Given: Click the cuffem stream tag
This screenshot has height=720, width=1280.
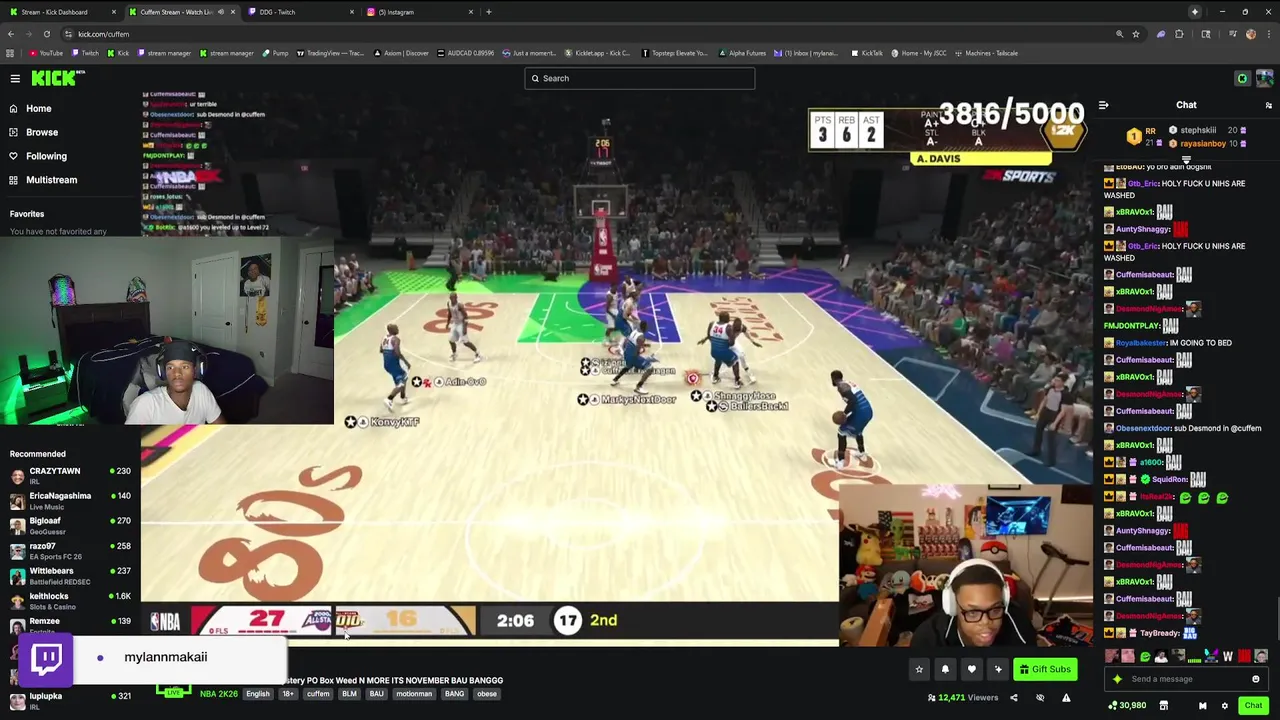Looking at the screenshot, I should 318,694.
